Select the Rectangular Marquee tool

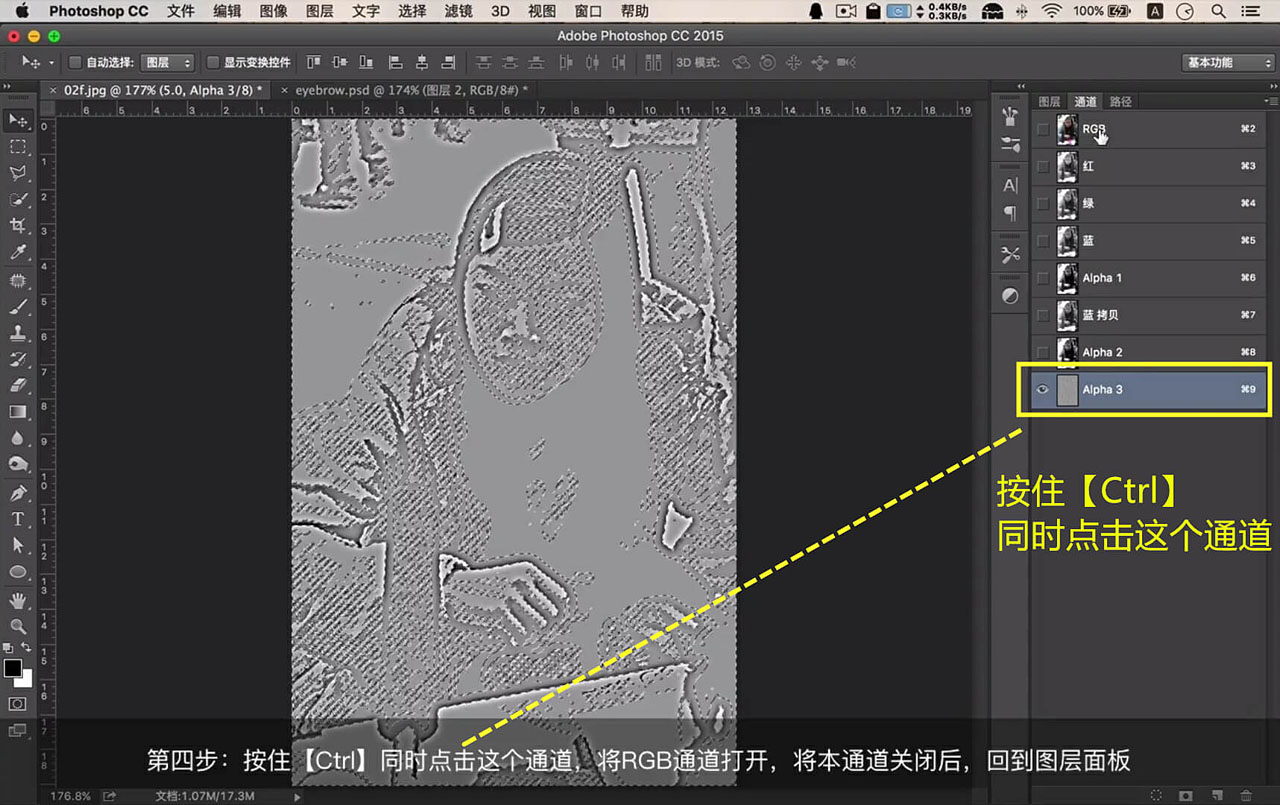[17, 147]
